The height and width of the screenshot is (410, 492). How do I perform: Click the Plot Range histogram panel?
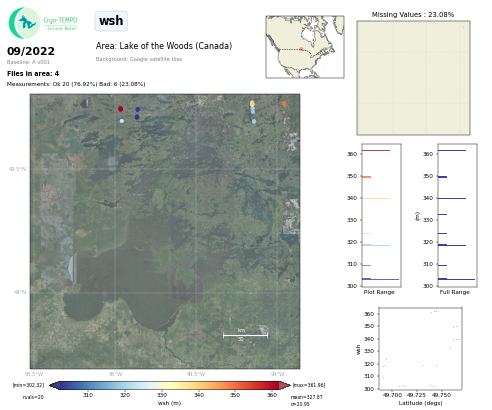pyautogui.click(x=381, y=215)
